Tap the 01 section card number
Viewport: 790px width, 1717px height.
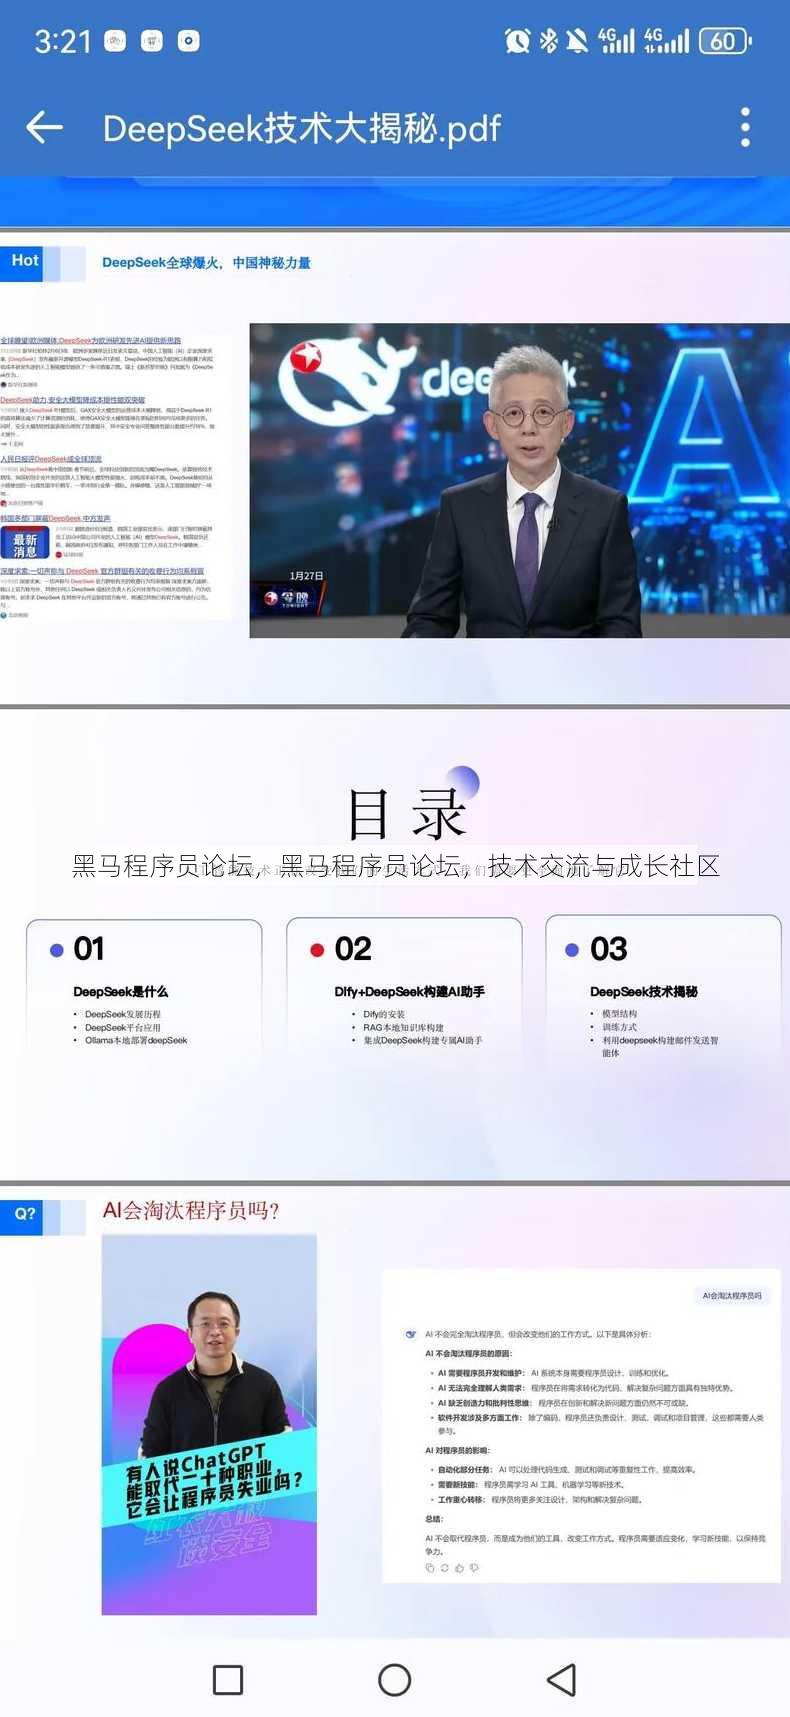point(88,949)
